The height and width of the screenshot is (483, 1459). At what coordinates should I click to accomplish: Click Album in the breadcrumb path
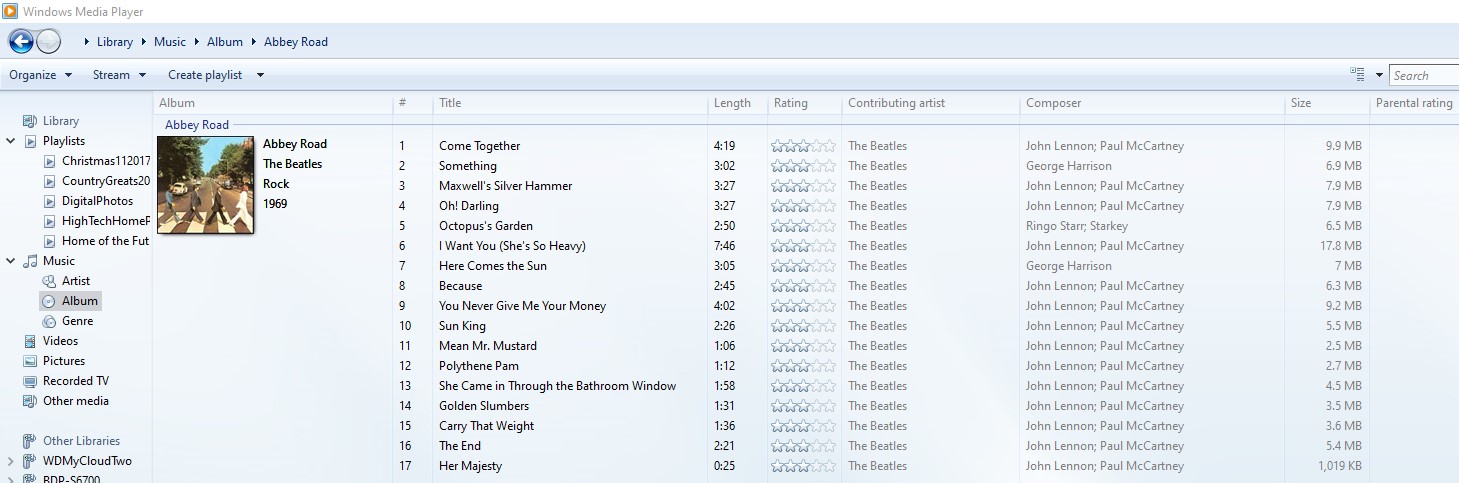225,42
